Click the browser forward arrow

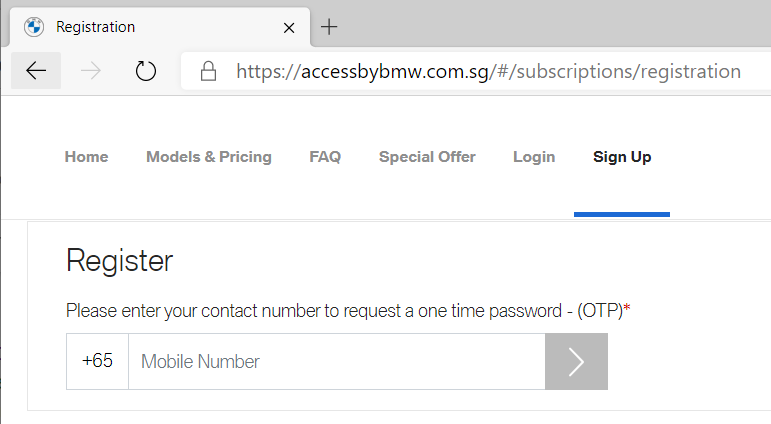tap(90, 71)
